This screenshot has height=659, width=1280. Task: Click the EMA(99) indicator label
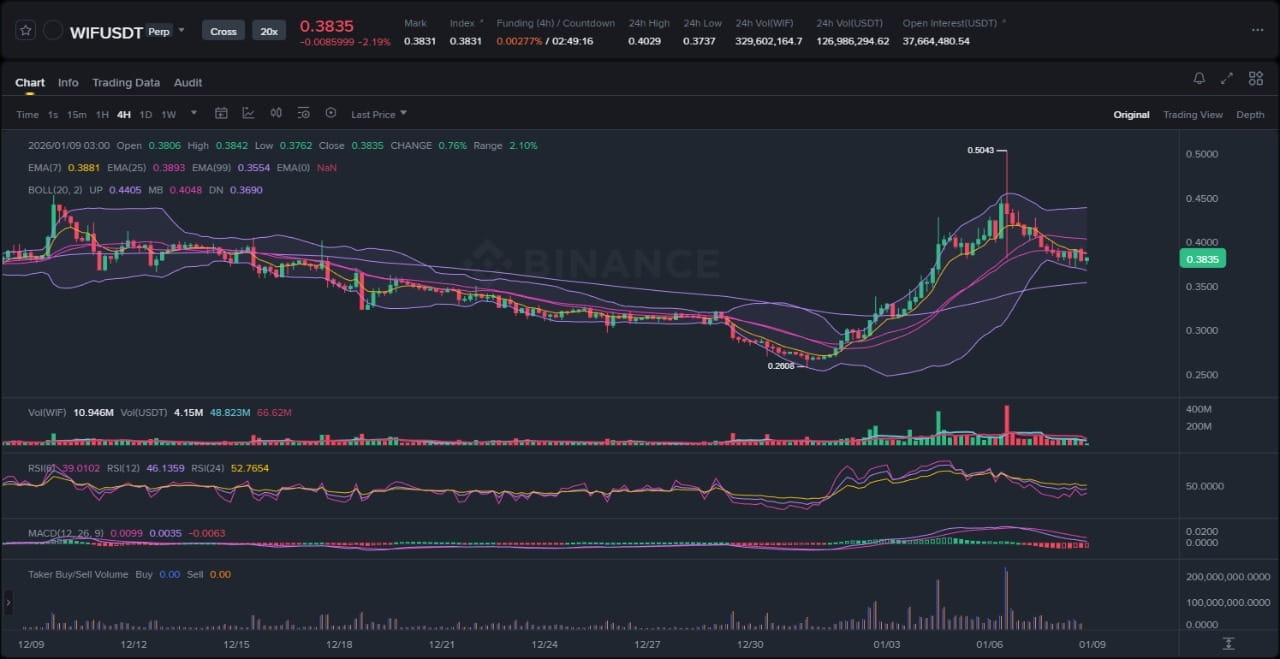(210, 168)
